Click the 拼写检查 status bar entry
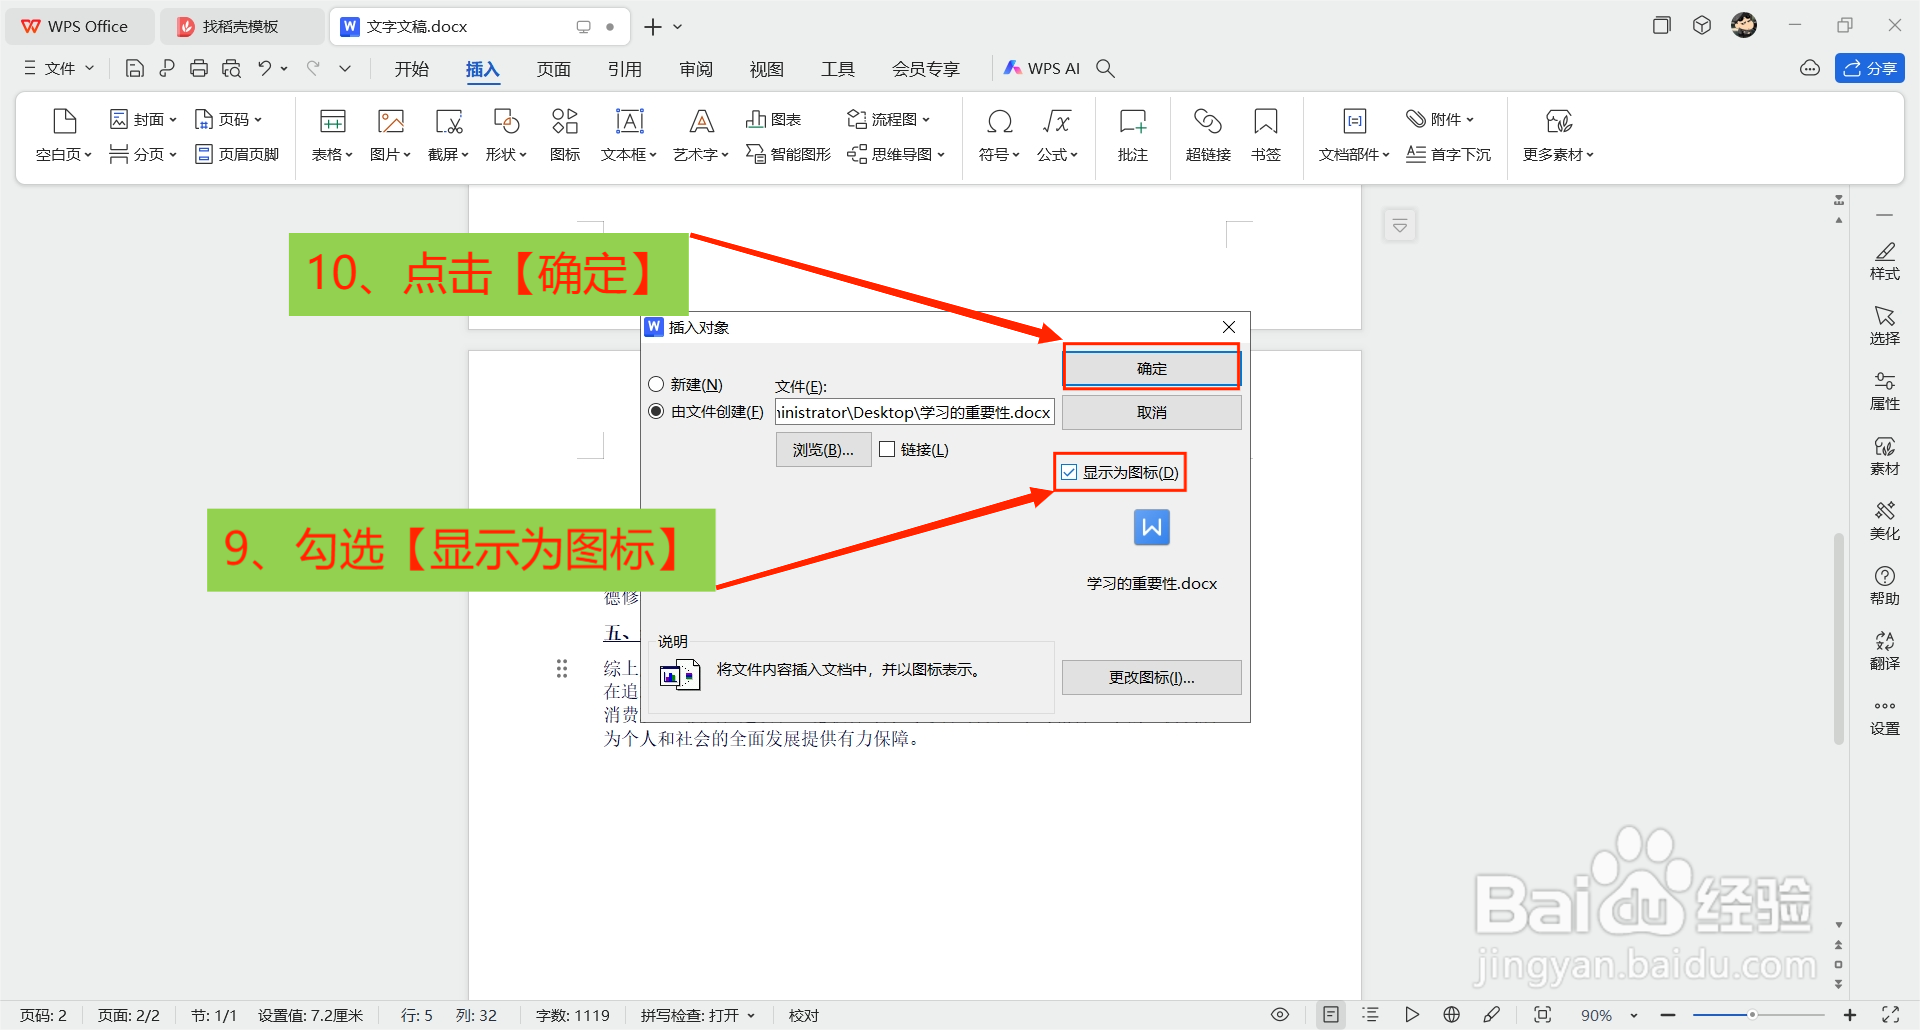The height and width of the screenshot is (1030, 1920). click(698, 1015)
